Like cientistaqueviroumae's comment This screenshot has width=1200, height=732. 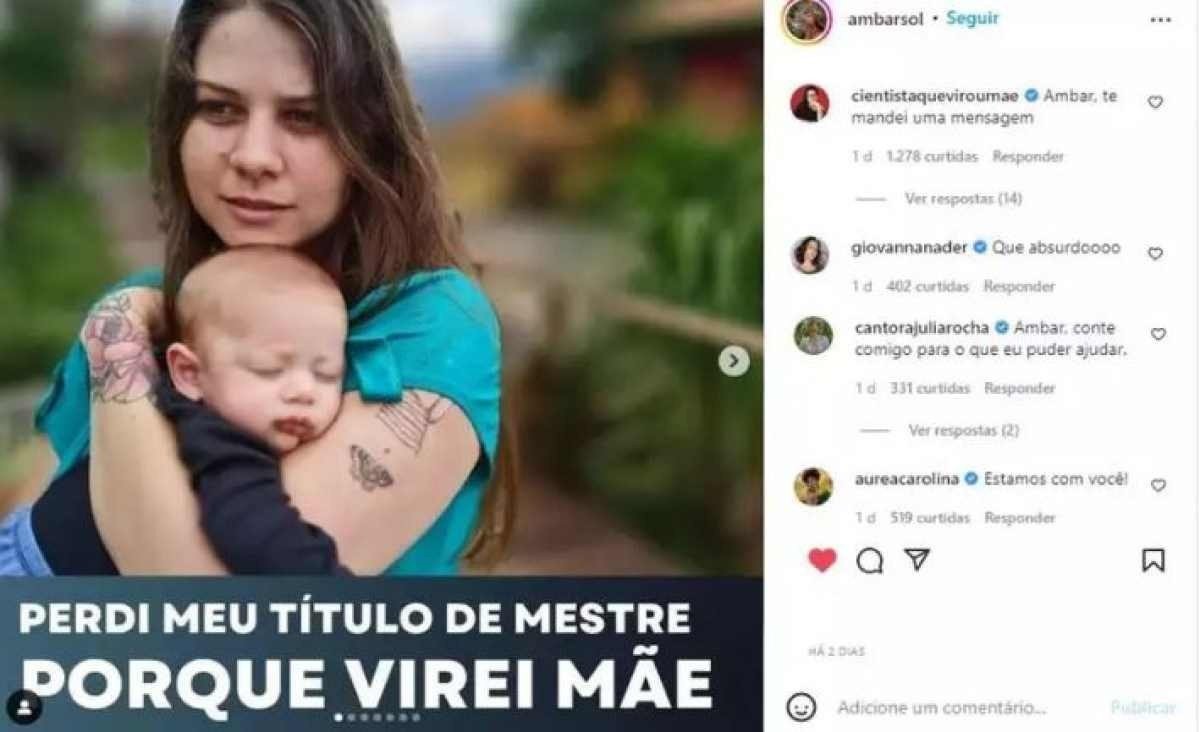(x=1155, y=102)
